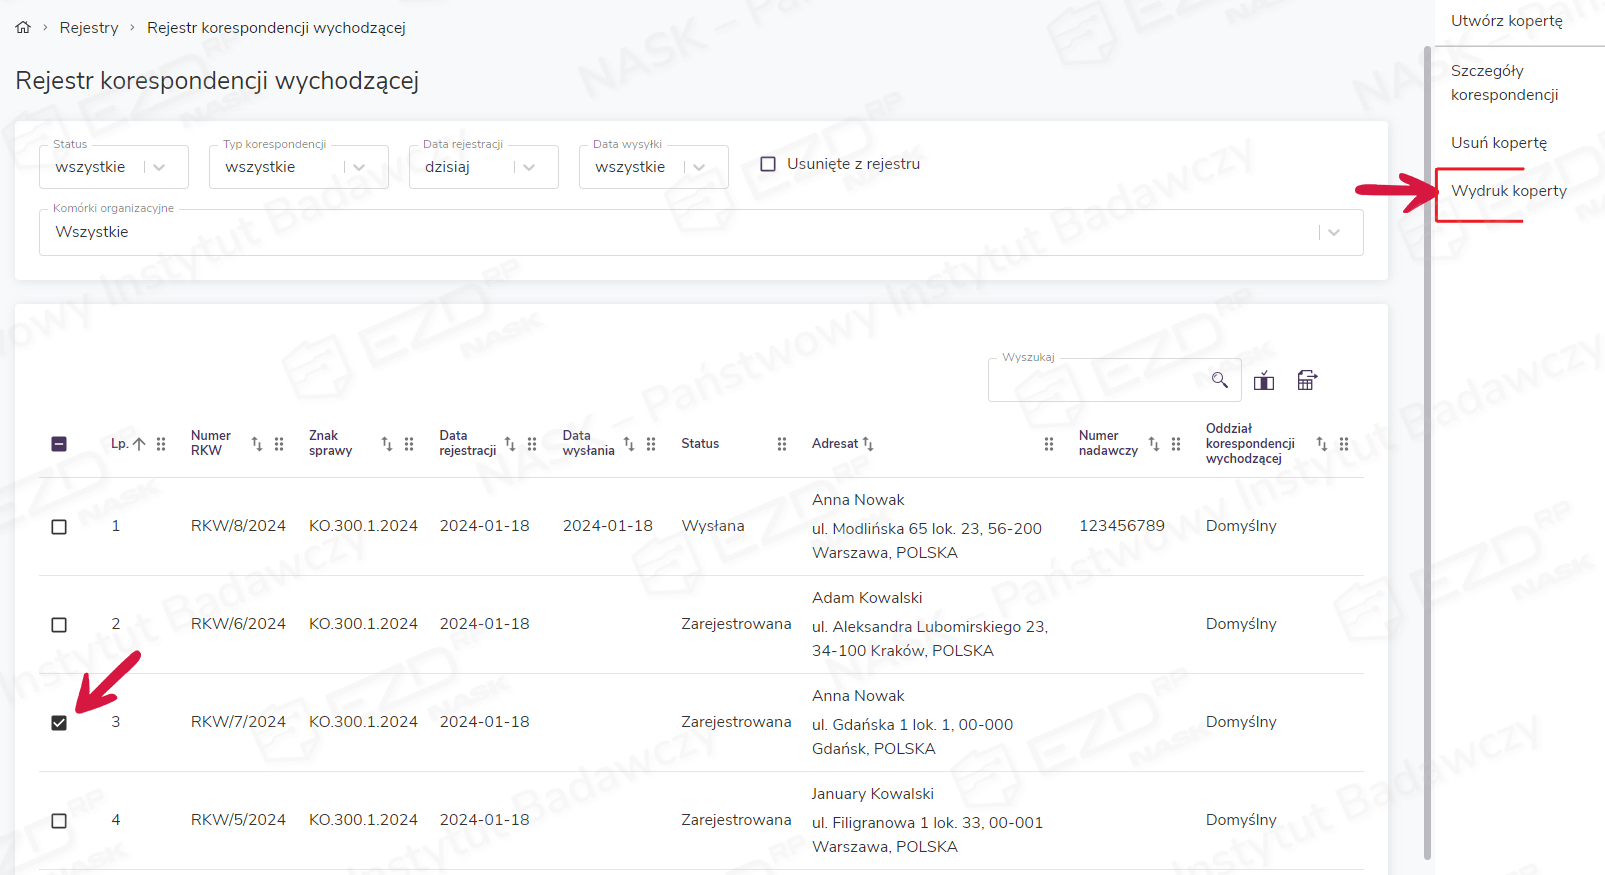The height and width of the screenshot is (875, 1605).
Task: Sort by Numer RKW column arrows
Action: pyautogui.click(x=257, y=444)
